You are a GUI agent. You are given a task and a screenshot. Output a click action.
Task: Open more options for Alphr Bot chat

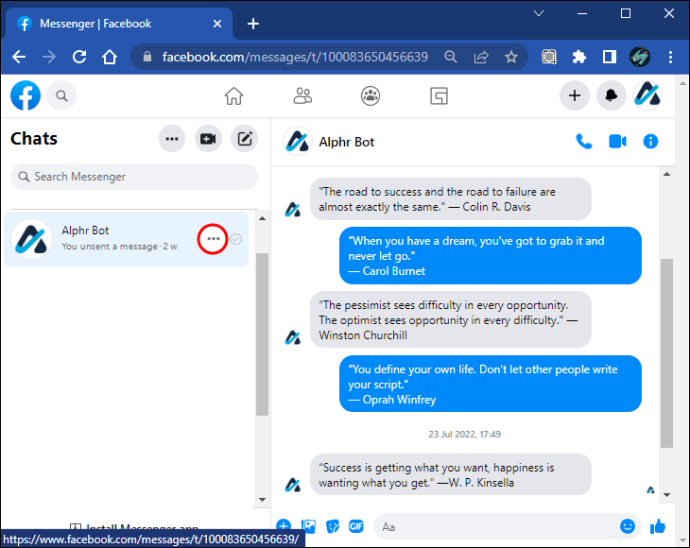pyautogui.click(x=213, y=239)
